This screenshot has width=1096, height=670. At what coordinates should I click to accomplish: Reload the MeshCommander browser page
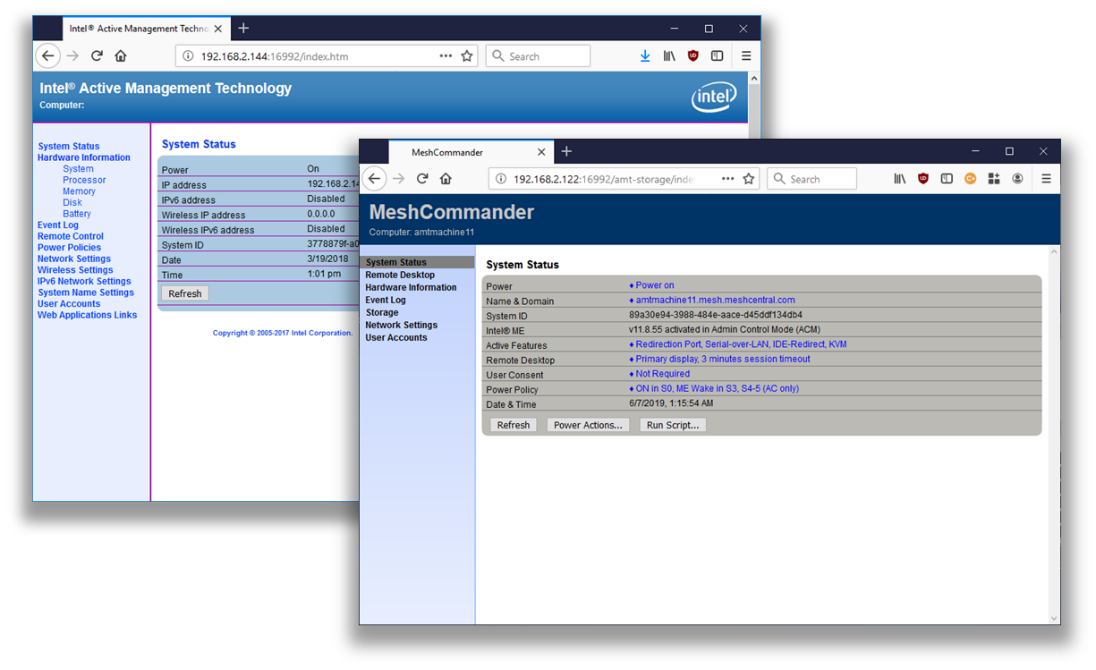pos(422,179)
